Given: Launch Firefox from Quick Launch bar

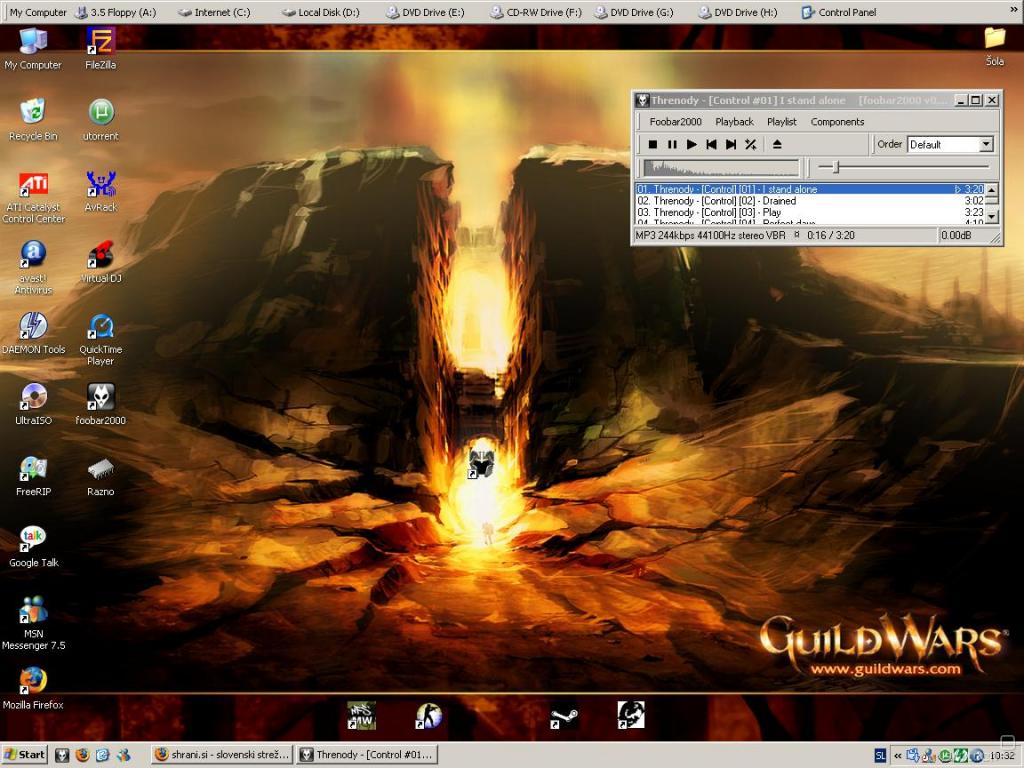Looking at the screenshot, I should [82, 755].
